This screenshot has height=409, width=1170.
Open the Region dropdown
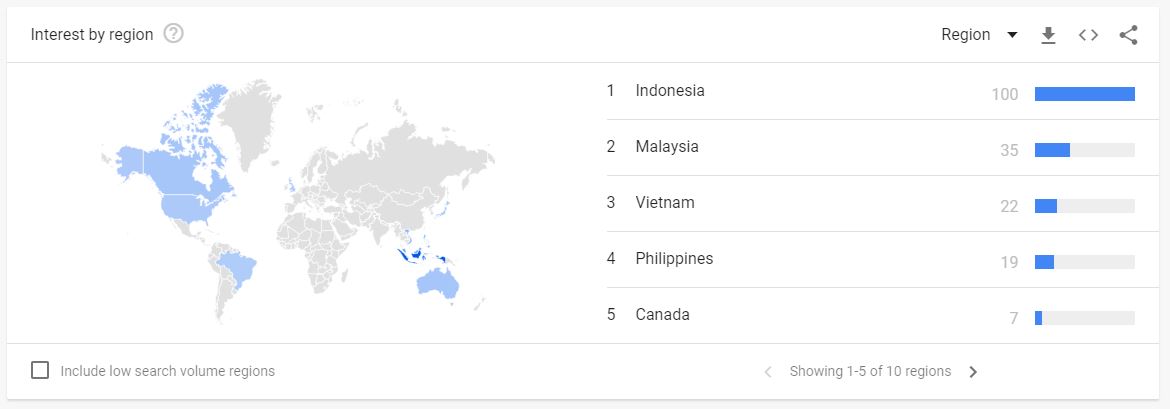[979, 35]
